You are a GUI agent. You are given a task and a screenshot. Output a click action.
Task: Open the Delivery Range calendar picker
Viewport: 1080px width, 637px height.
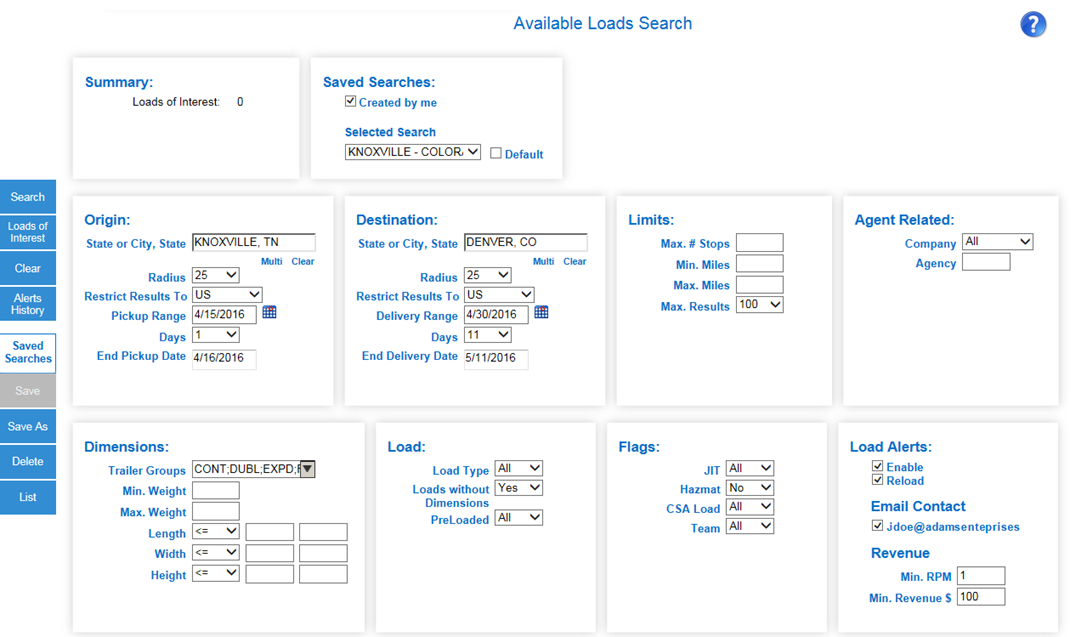click(x=540, y=311)
